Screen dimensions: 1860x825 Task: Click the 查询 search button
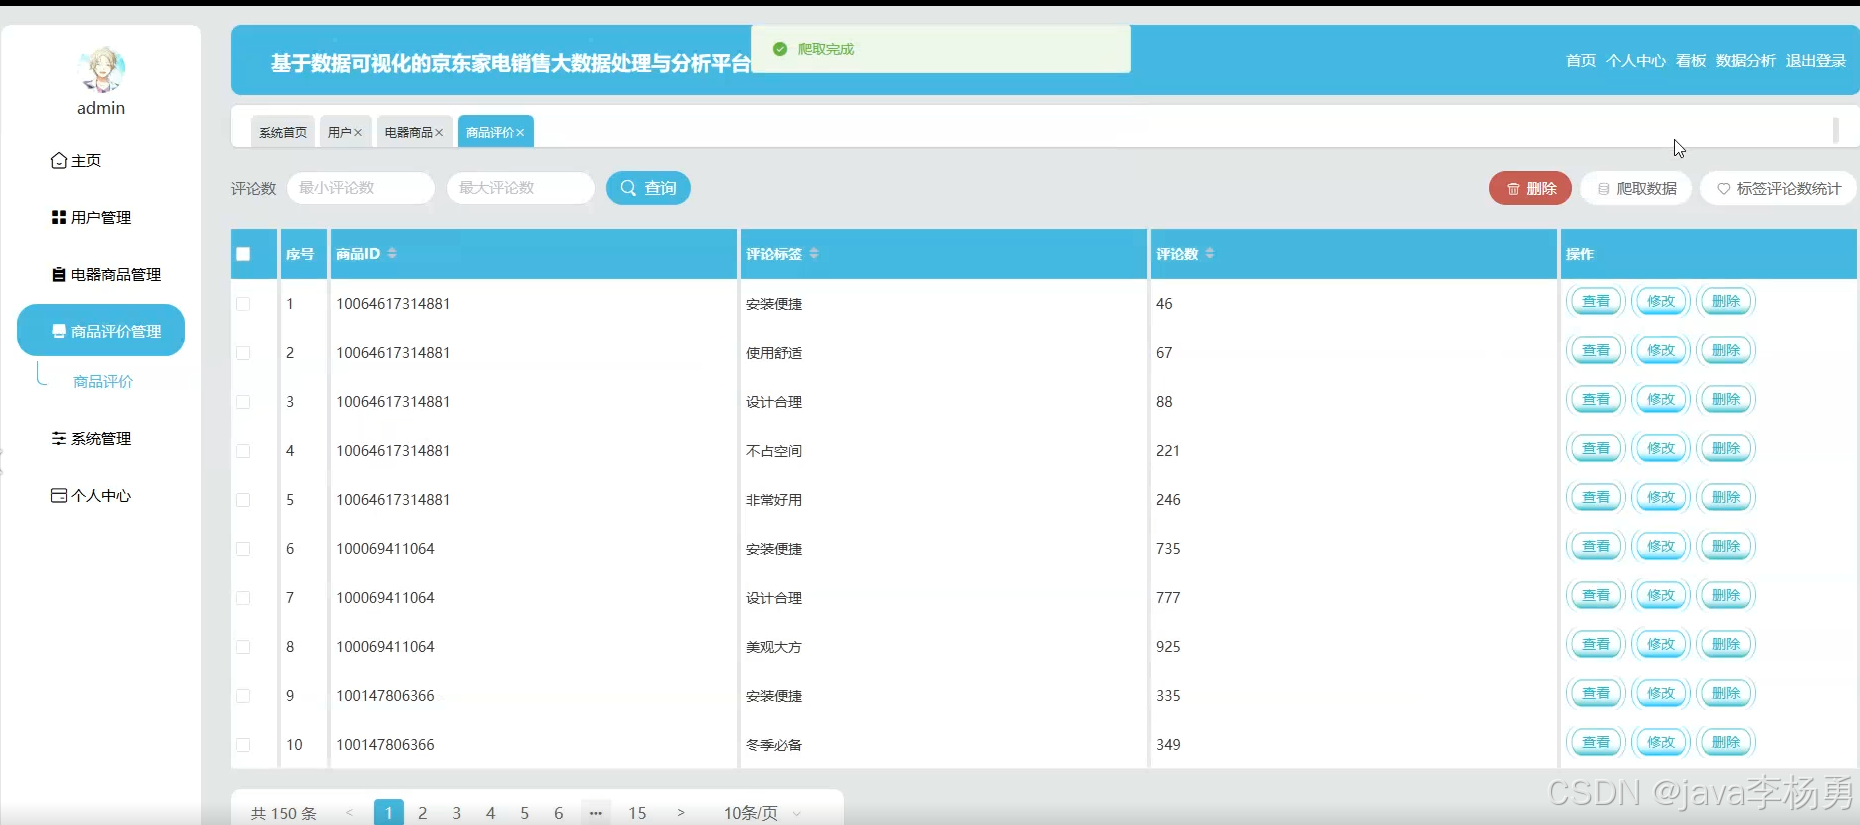click(648, 188)
